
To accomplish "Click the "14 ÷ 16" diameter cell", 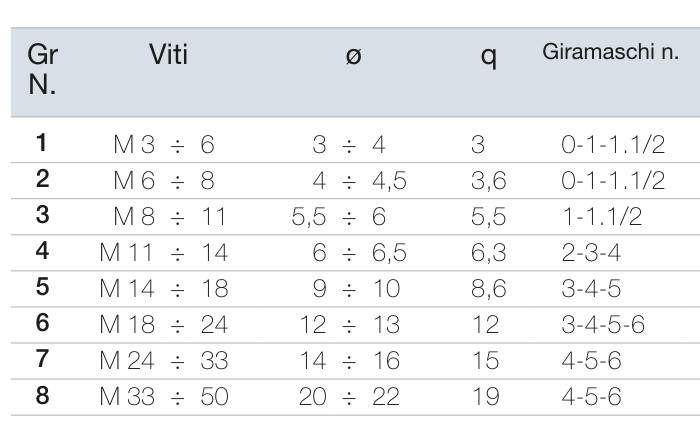I will pyautogui.click(x=348, y=360).
